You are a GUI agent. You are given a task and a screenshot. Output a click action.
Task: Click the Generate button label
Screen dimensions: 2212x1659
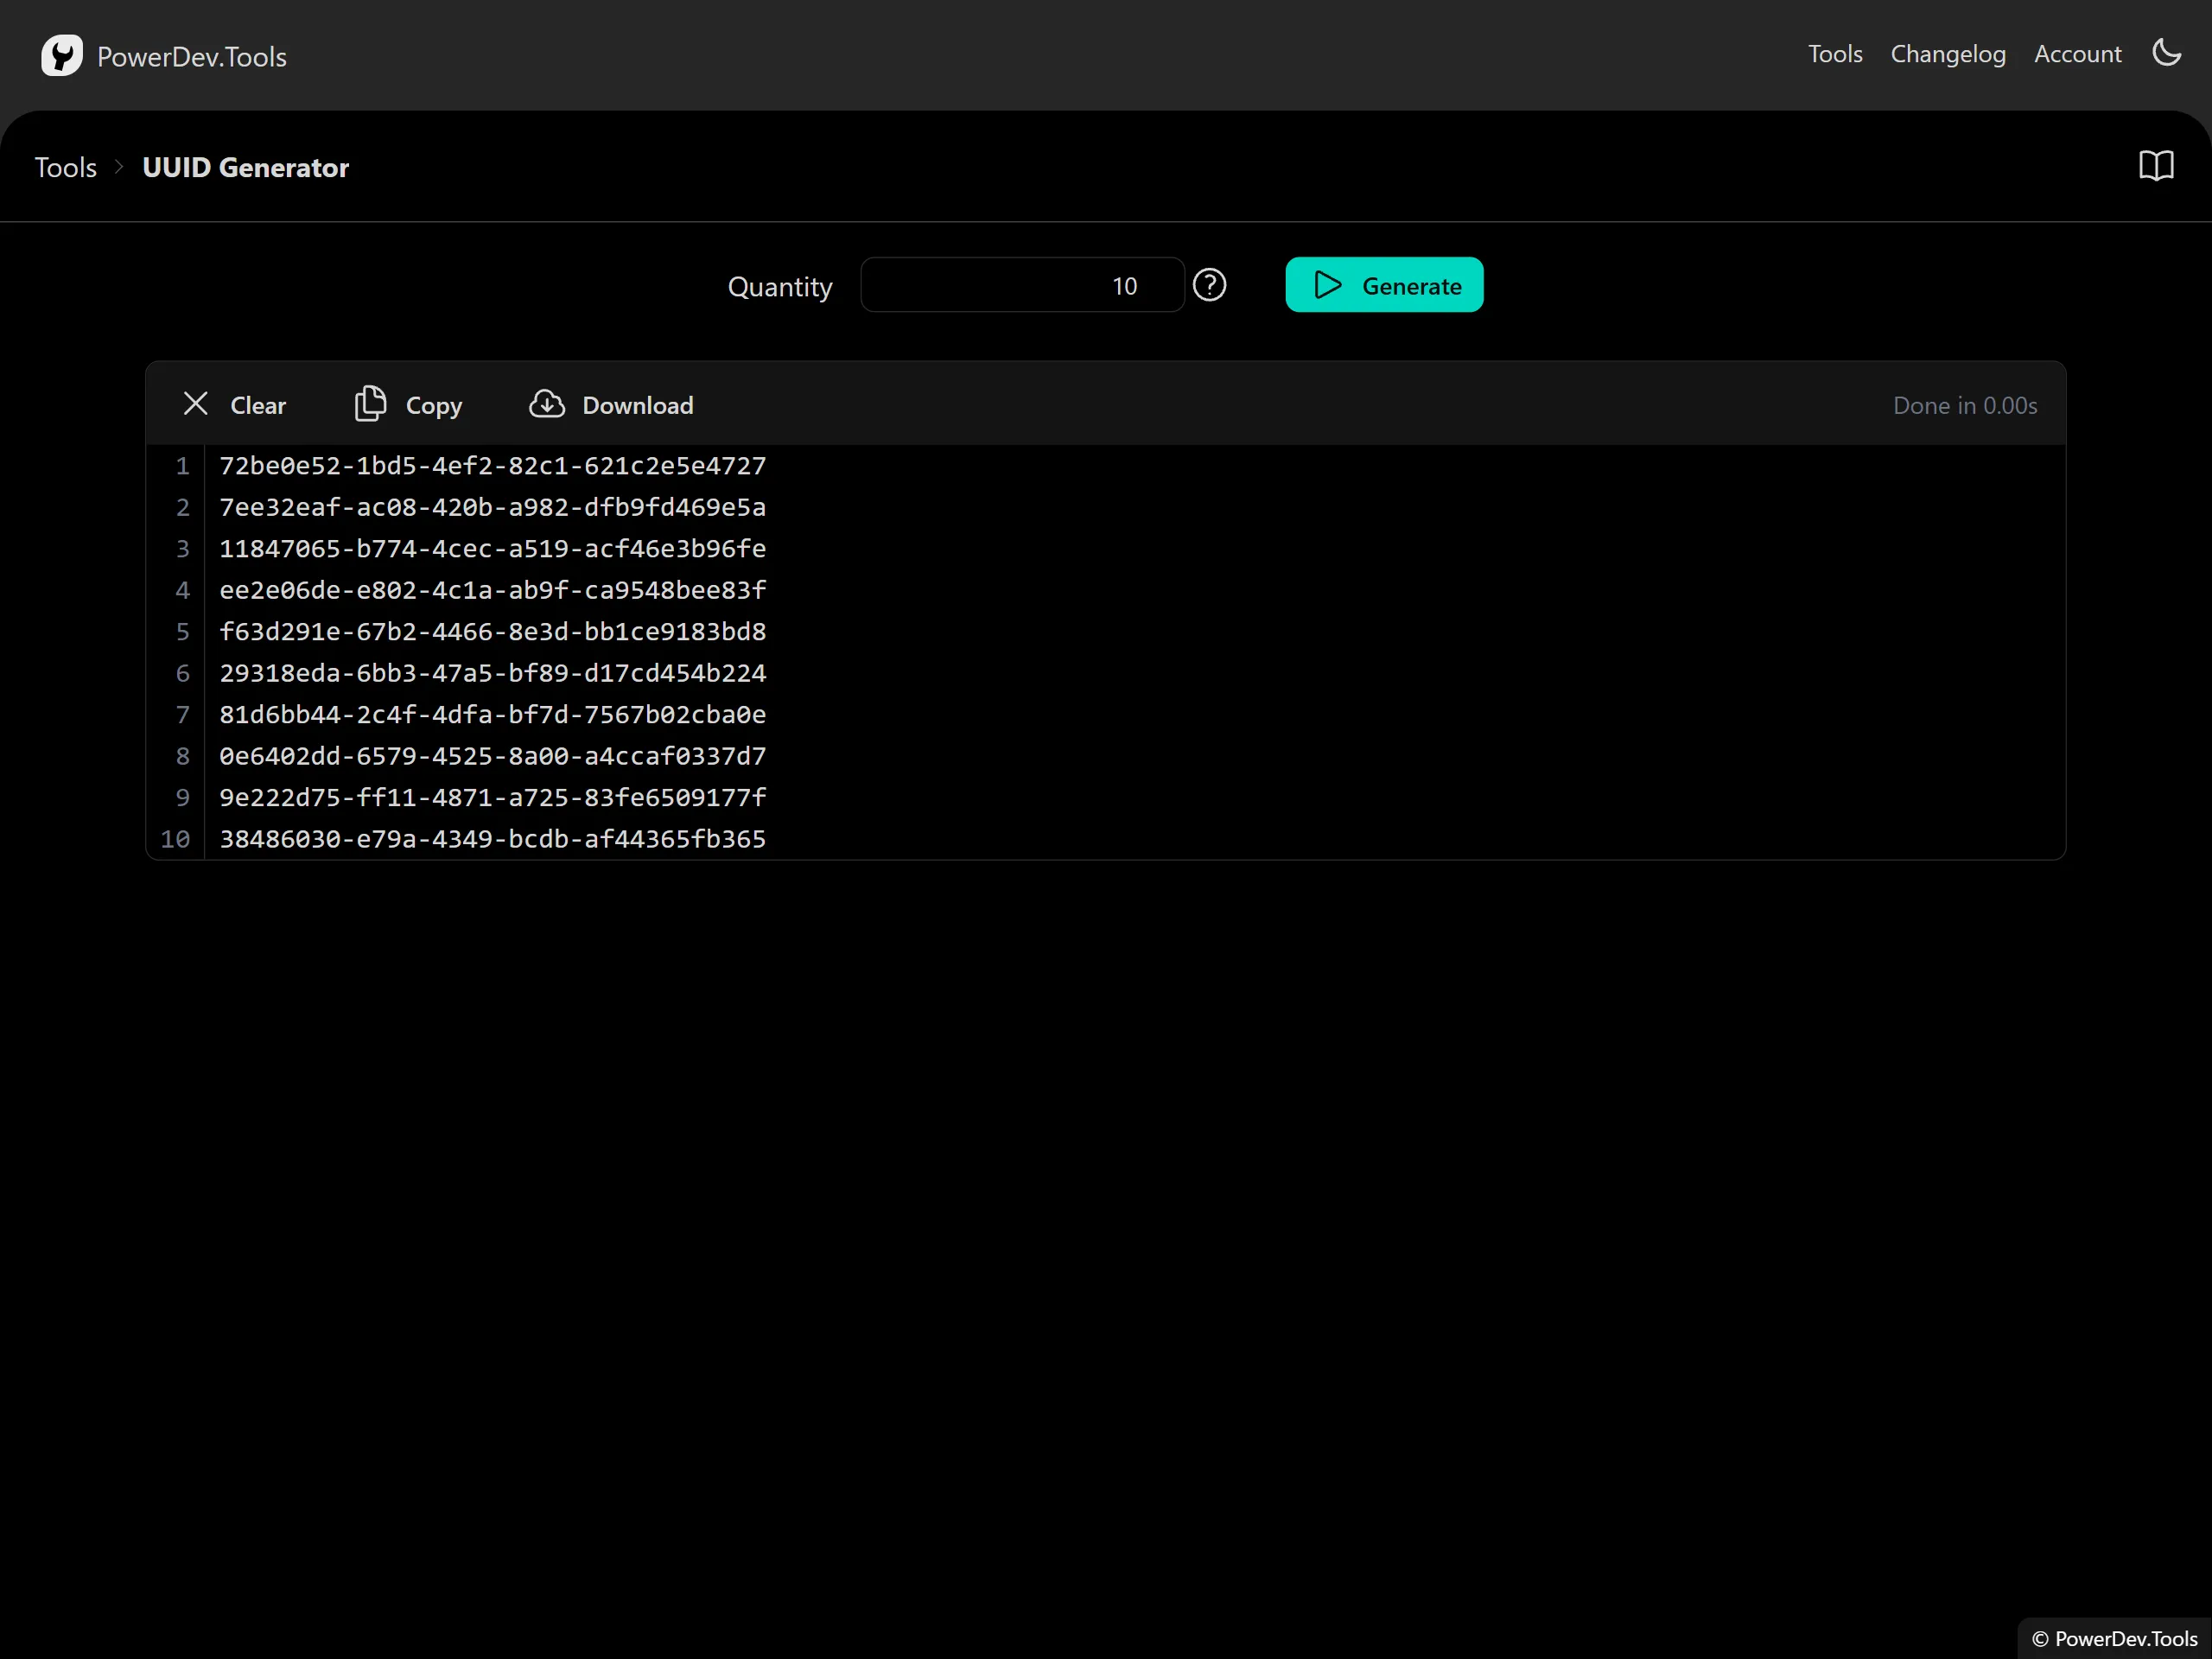[1411, 286]
